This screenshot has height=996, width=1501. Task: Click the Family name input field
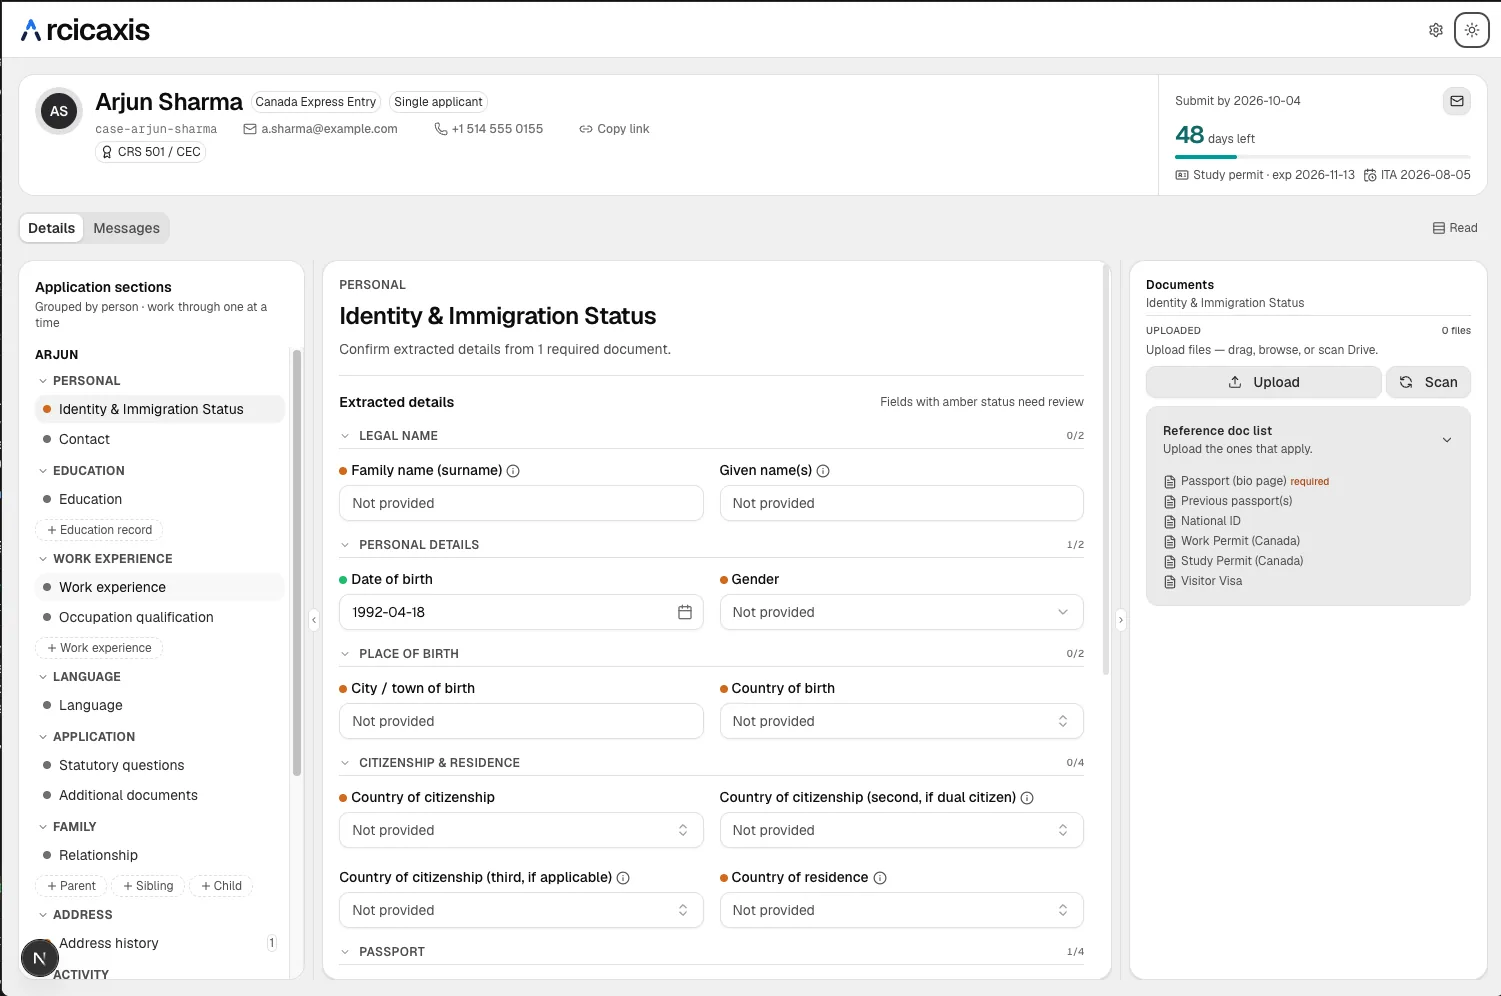(521, 503)
